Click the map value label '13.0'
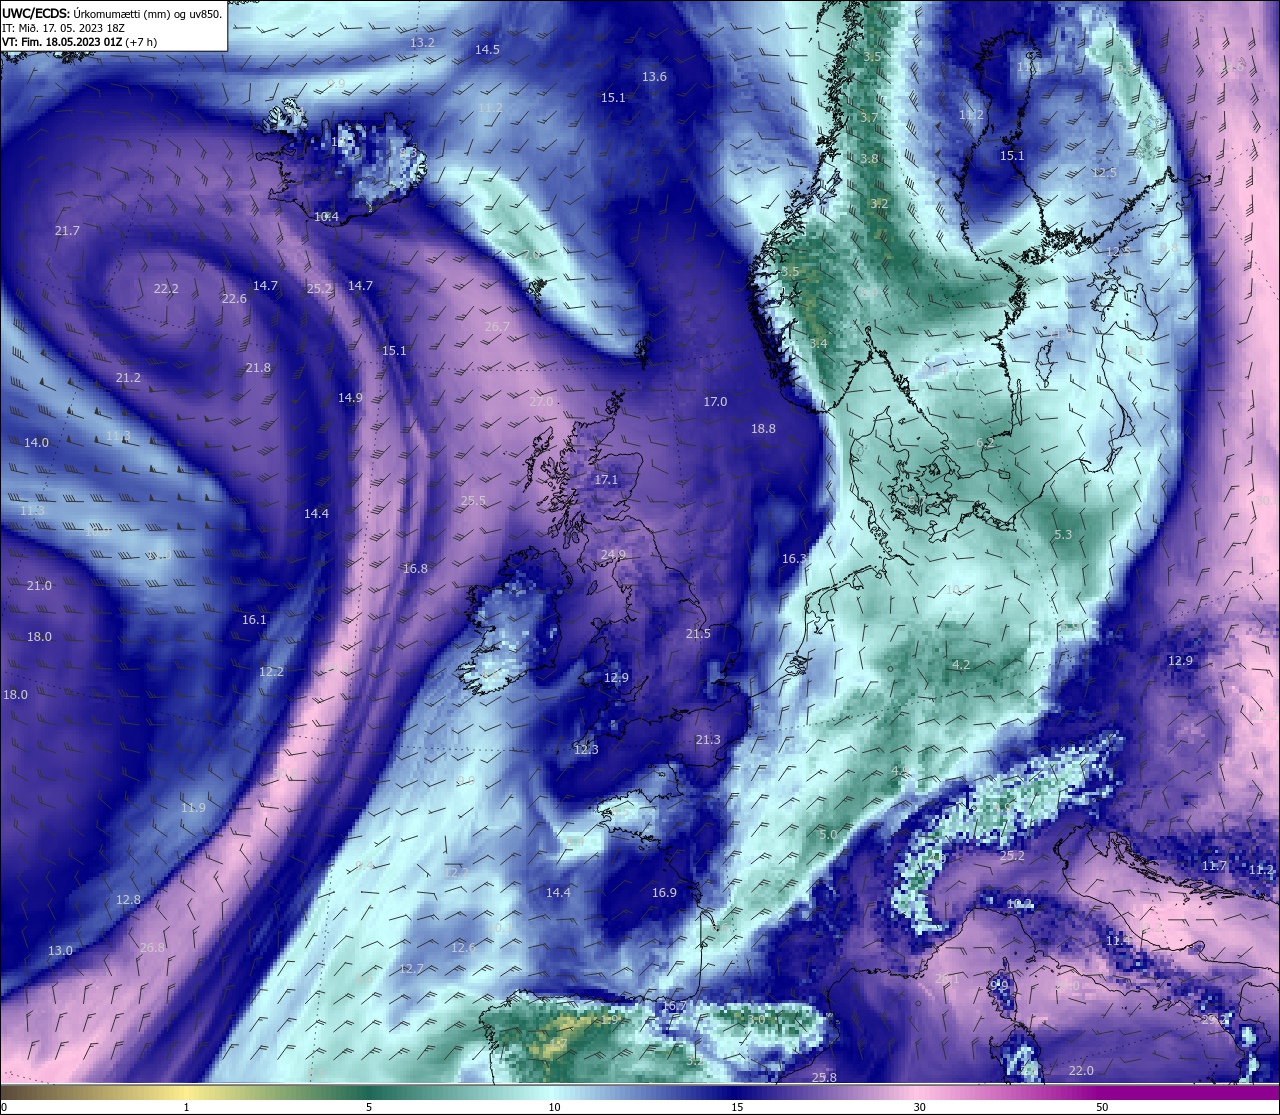The width and height of the screenshot is (1280, 1115). click(60, 951)
